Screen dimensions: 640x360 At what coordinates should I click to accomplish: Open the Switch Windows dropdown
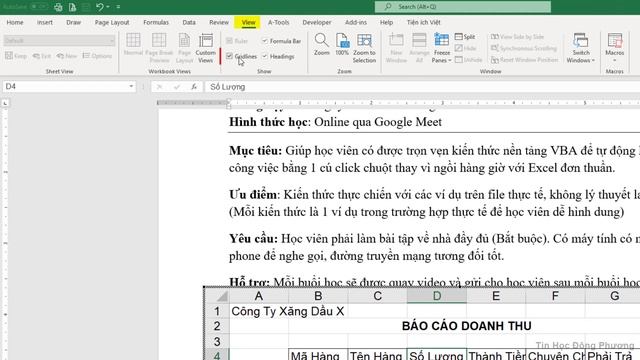tap(580, 57)
